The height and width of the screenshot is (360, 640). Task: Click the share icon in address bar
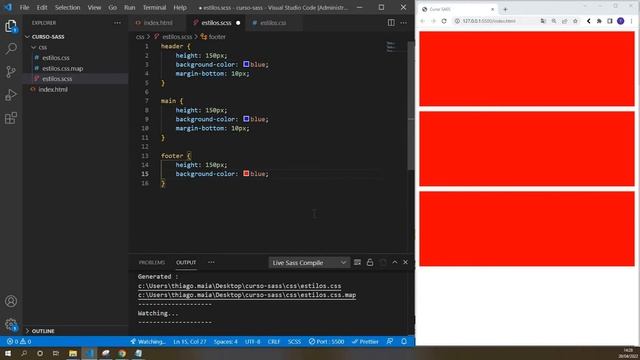click(x=564, y=21)
